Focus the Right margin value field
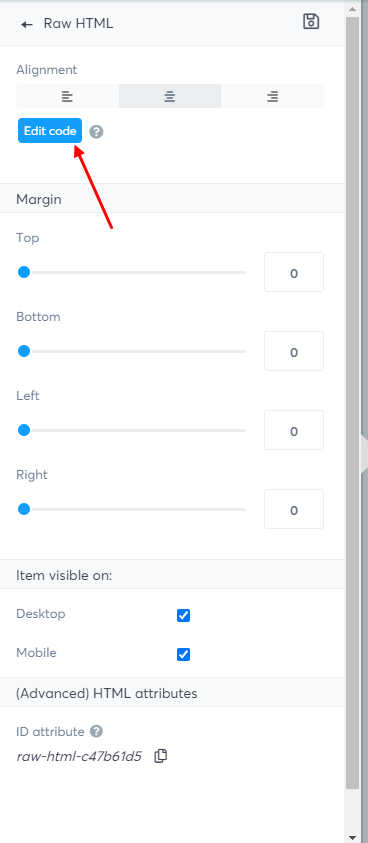This screenshot has height=843, width=368. (x=294, y=509)
